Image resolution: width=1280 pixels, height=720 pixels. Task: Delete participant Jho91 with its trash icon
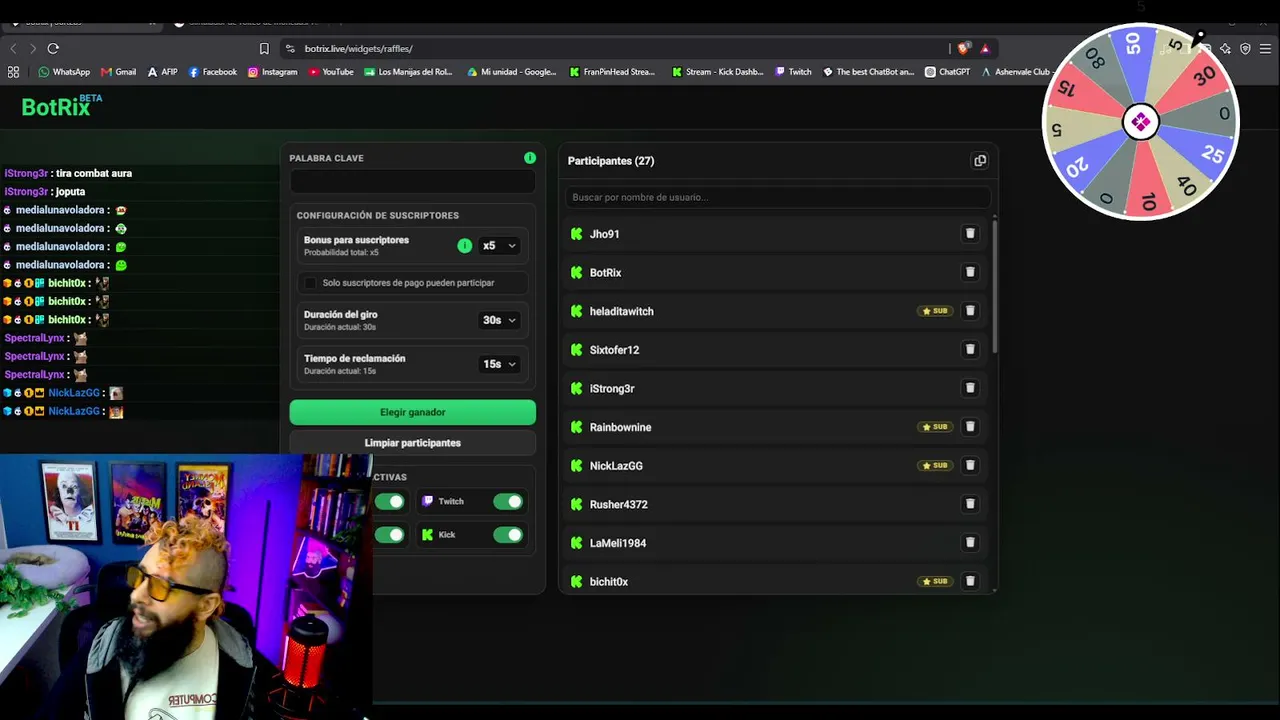pyautogui.click(x=970, y=234)
